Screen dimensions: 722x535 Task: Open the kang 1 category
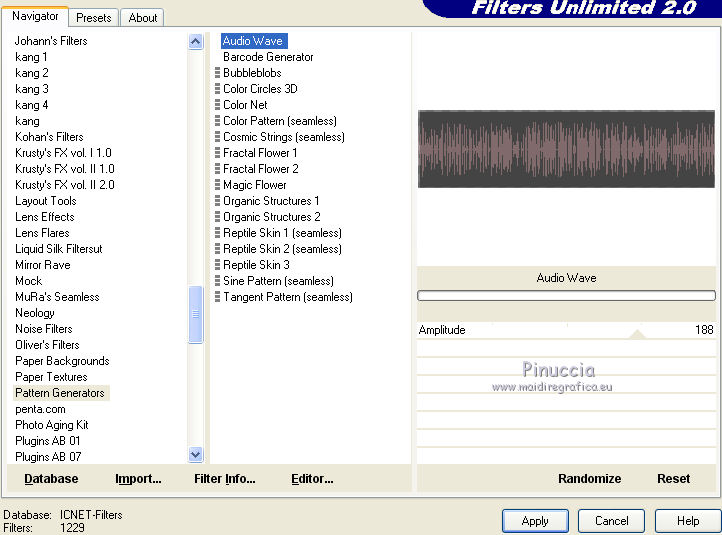pyautogui.click(x=31, y=57)
